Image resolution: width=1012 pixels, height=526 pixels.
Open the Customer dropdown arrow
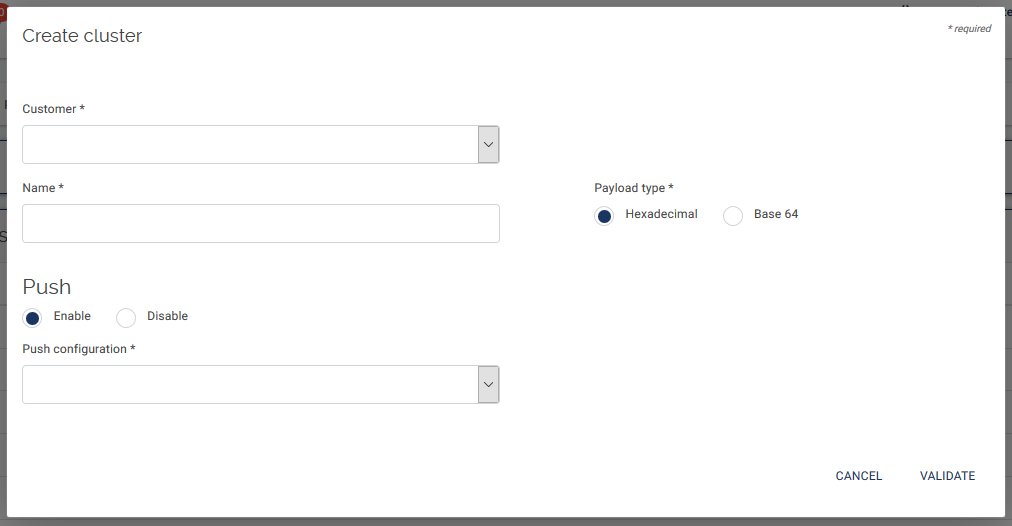coord(488,145)
